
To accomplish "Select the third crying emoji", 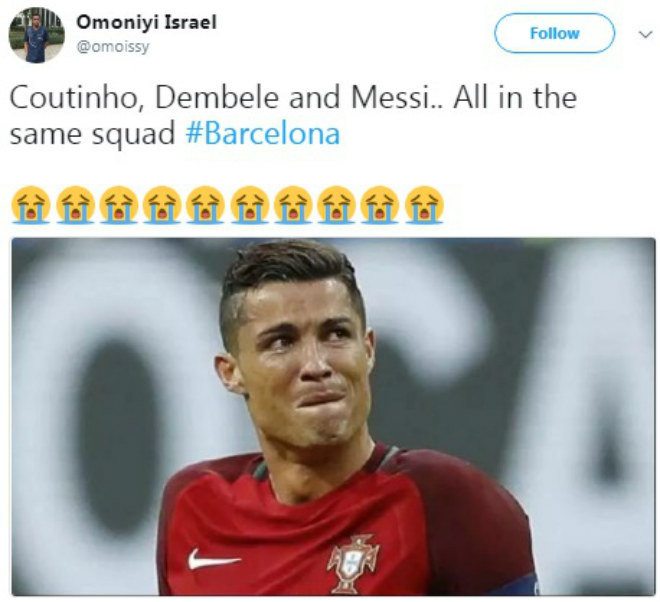I will coord(118,205).
